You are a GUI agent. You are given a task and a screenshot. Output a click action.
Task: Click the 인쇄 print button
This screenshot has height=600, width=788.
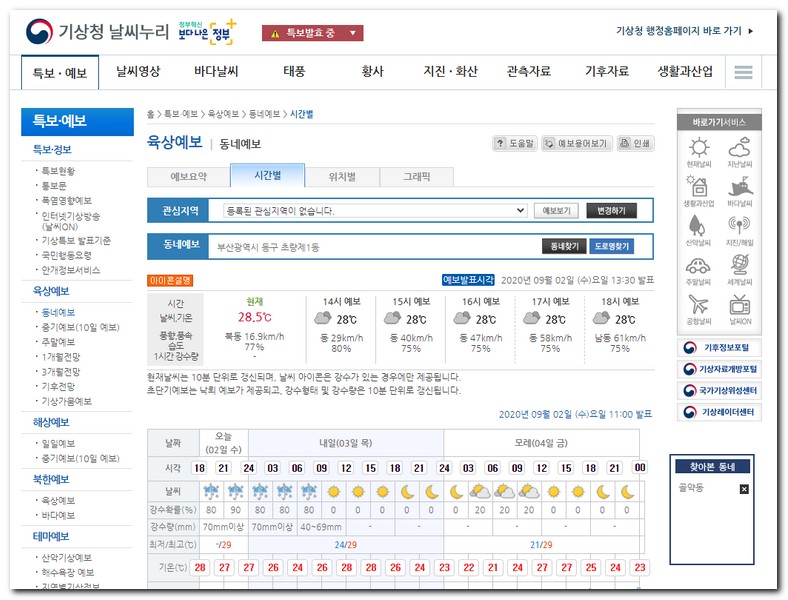pyautogui.click(x=636, y=144)
